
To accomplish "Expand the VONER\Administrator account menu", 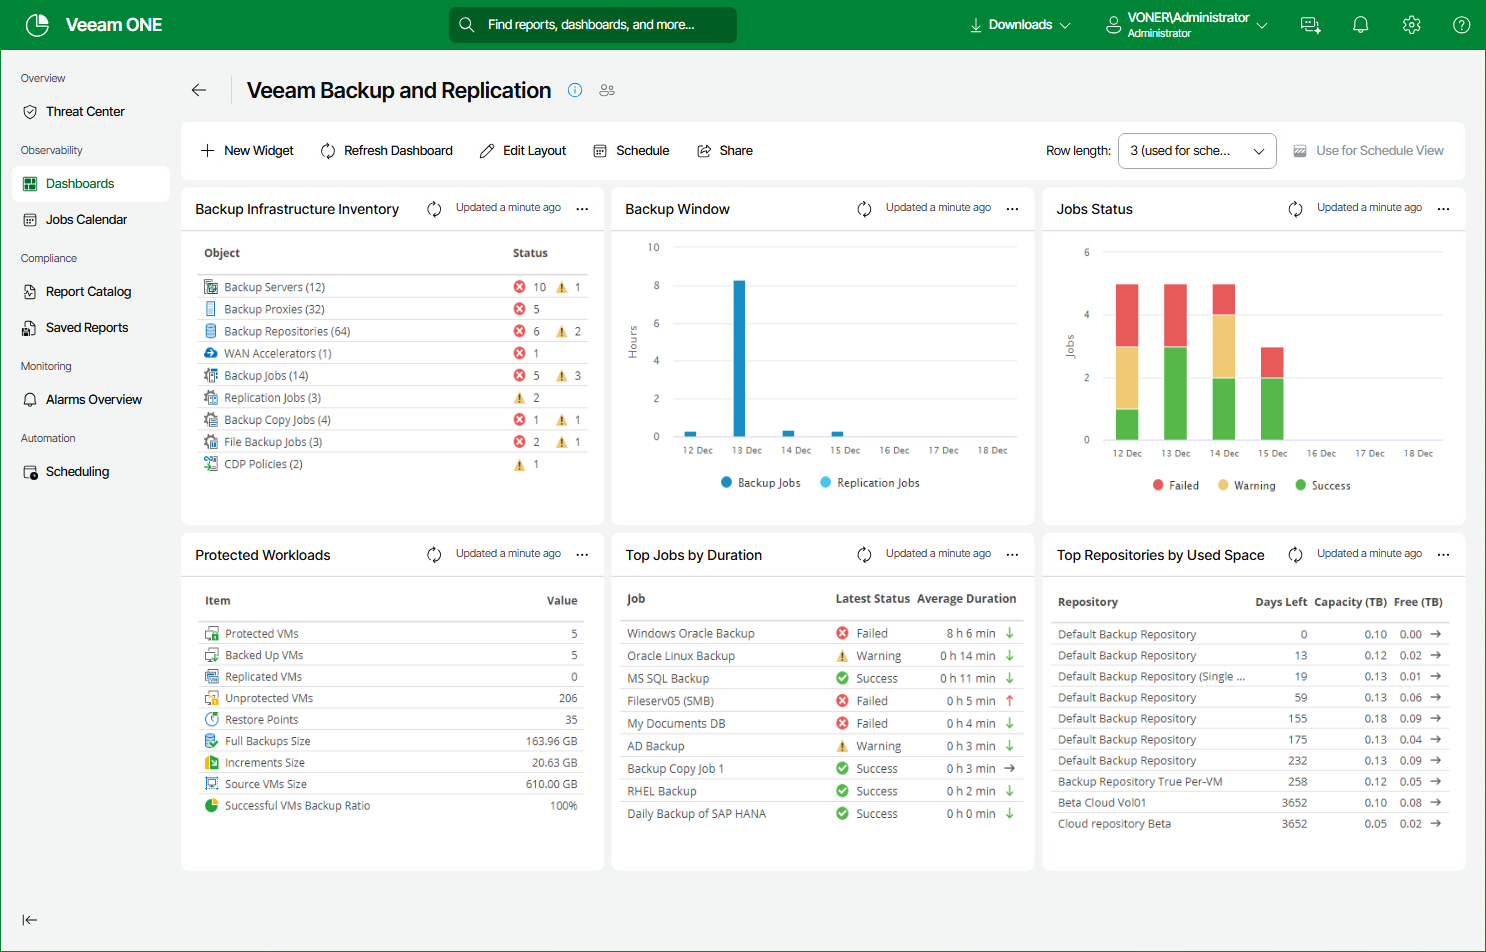I will click(x=1187, y=25).
